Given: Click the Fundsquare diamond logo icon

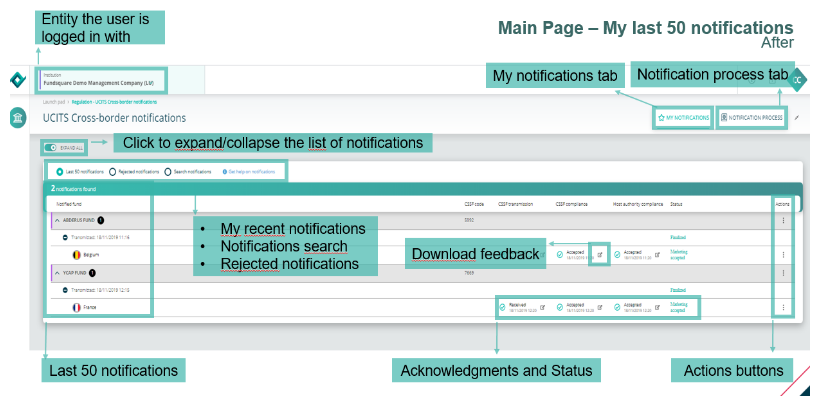Looking at the screenshot, I should tap(17, 80).
